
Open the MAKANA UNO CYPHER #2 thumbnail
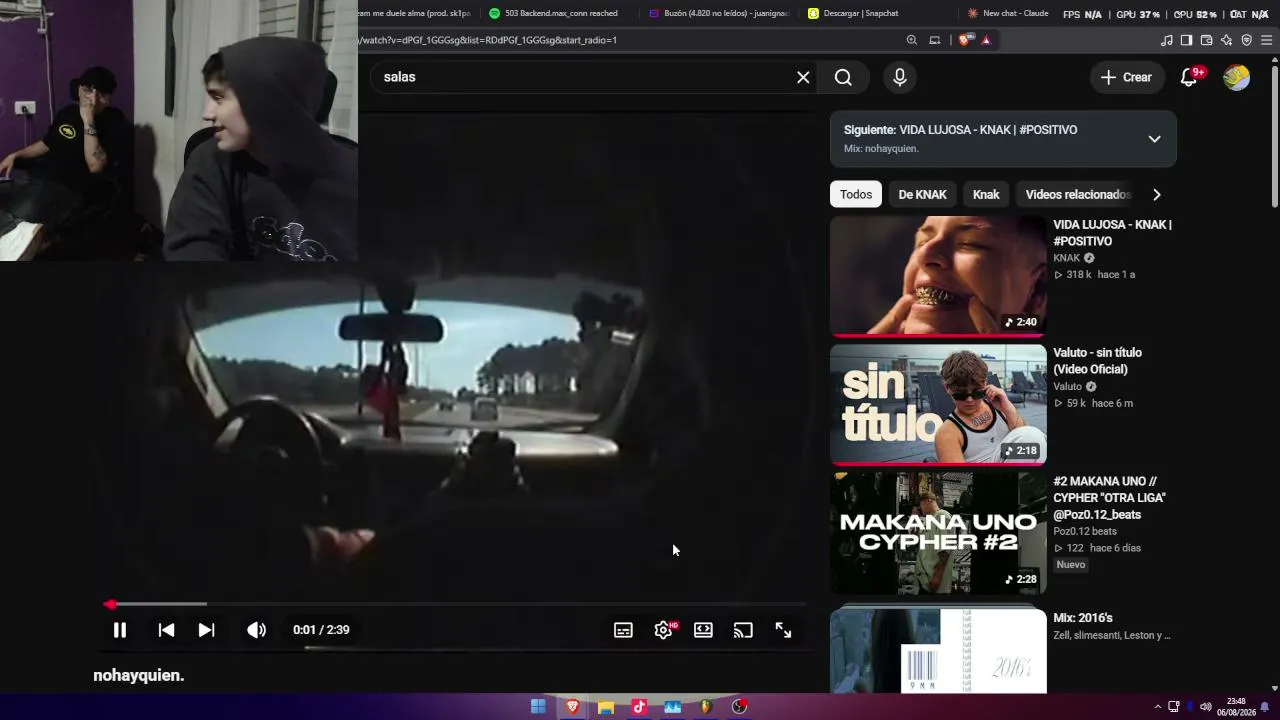pos(938,533)
